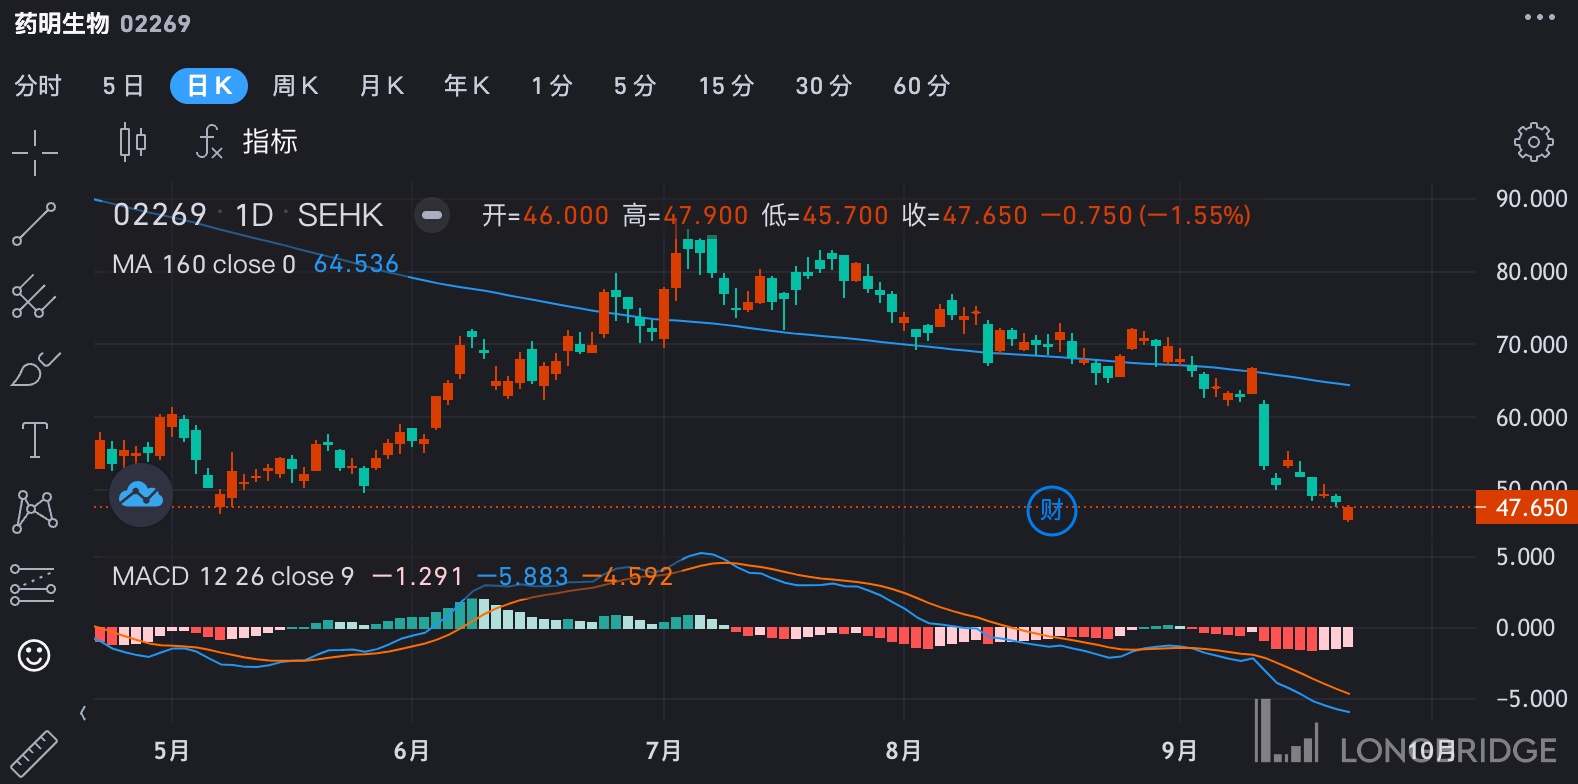Select the forecast measurement tool

pyautogui.click(x=33, y=584)
